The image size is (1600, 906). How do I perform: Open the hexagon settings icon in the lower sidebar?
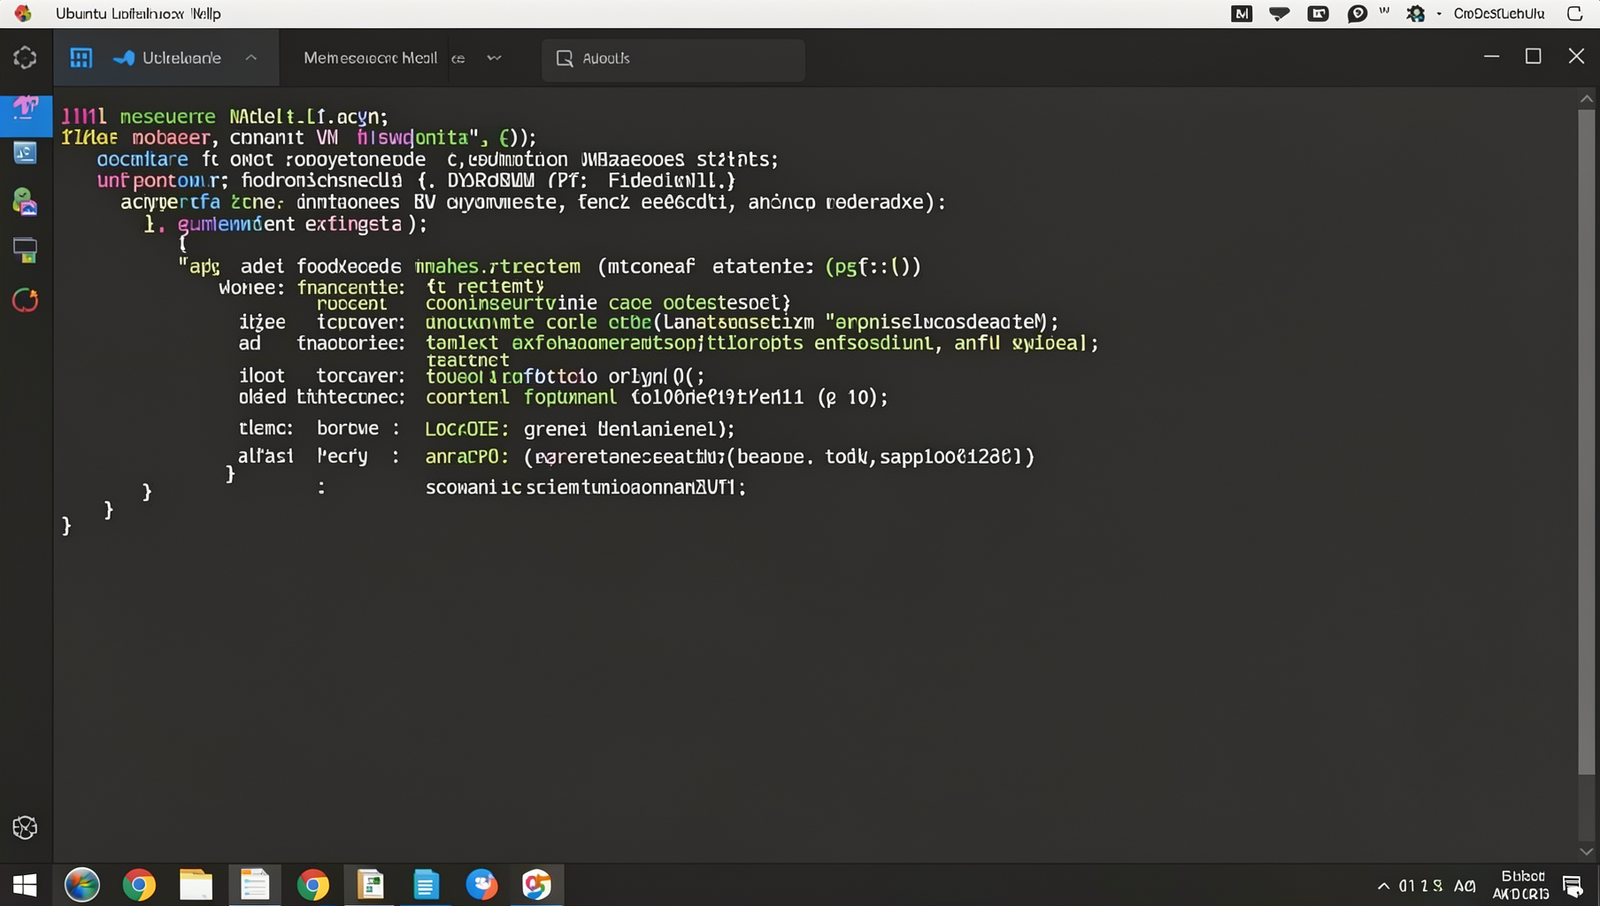click(x=25, y=827)
